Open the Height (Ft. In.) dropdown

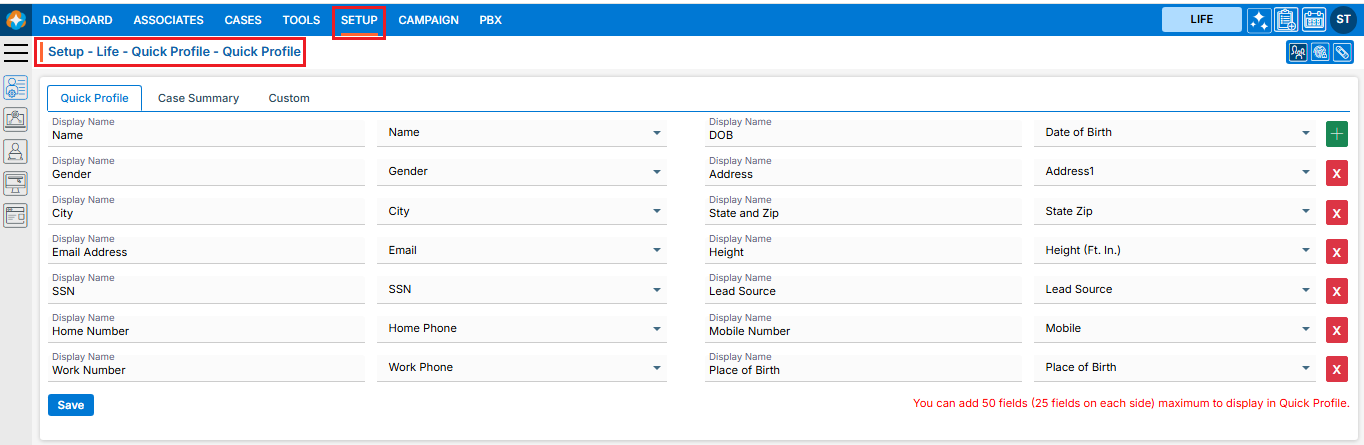click(1306, 251)
